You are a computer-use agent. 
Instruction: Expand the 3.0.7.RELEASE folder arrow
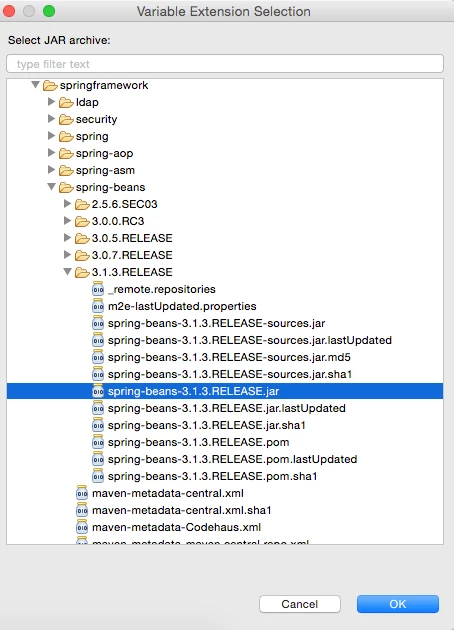pos(67,255)
